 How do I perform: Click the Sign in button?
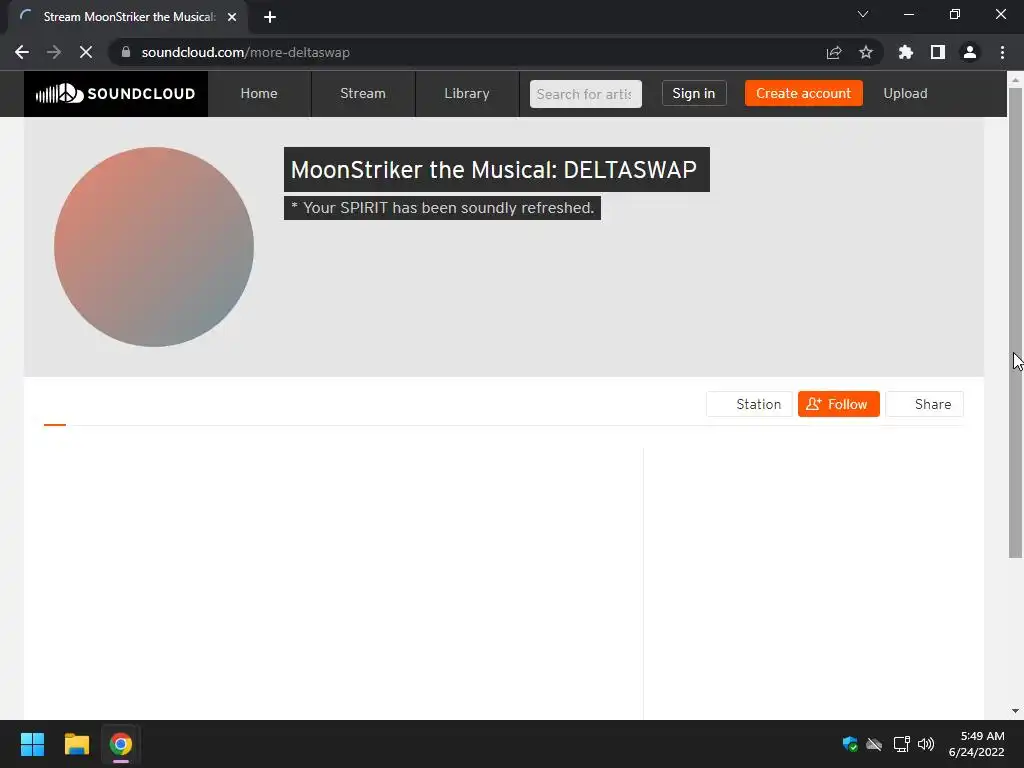pyautogui.click(x=694, y=93)
